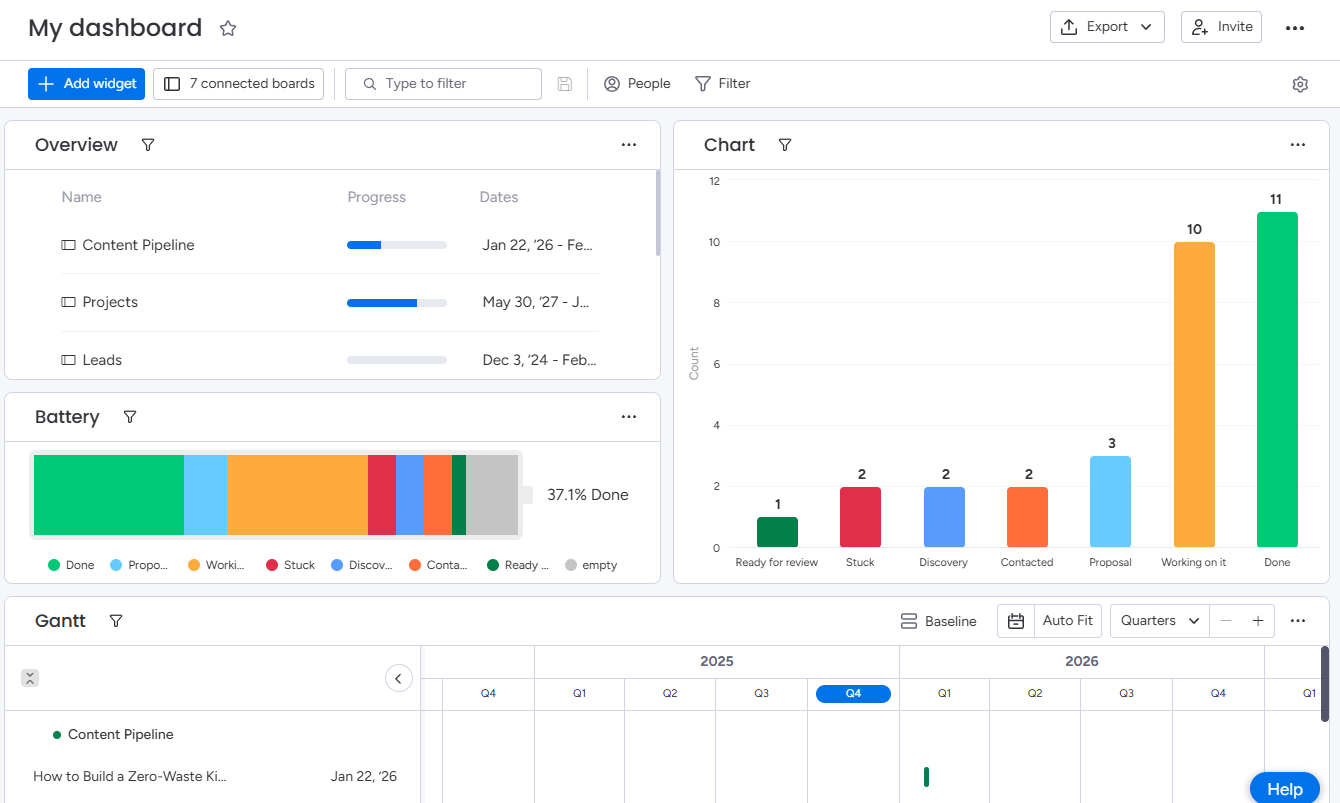Zoom out the Gantt timeline
This screenshot has height=803, width=1340.
coord(1226,621)
